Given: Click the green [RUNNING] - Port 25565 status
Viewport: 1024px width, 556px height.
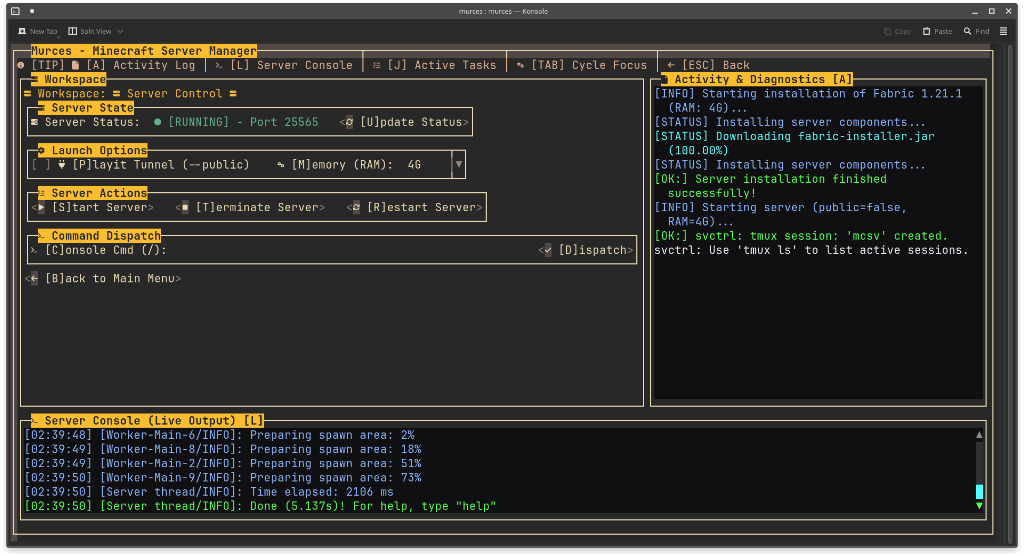Looking at the screenshot, I should tap(236, 122).
